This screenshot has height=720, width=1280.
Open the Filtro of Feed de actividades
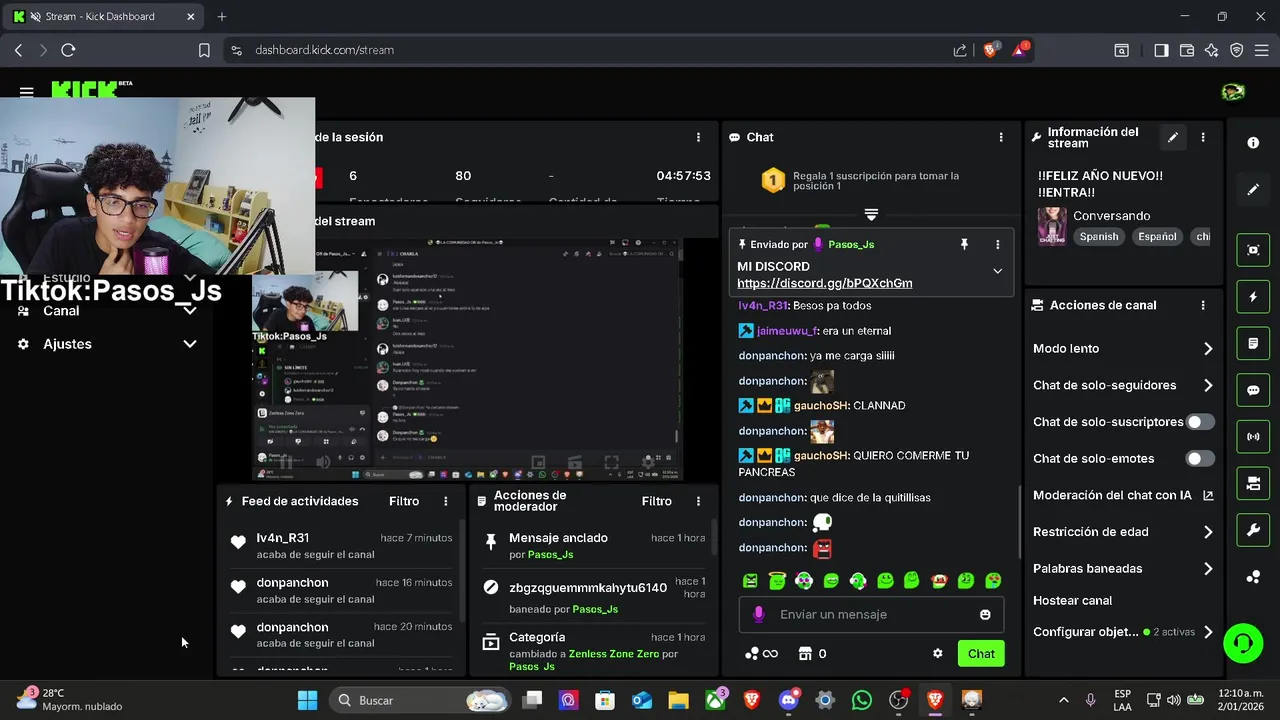tap(404, 501)
